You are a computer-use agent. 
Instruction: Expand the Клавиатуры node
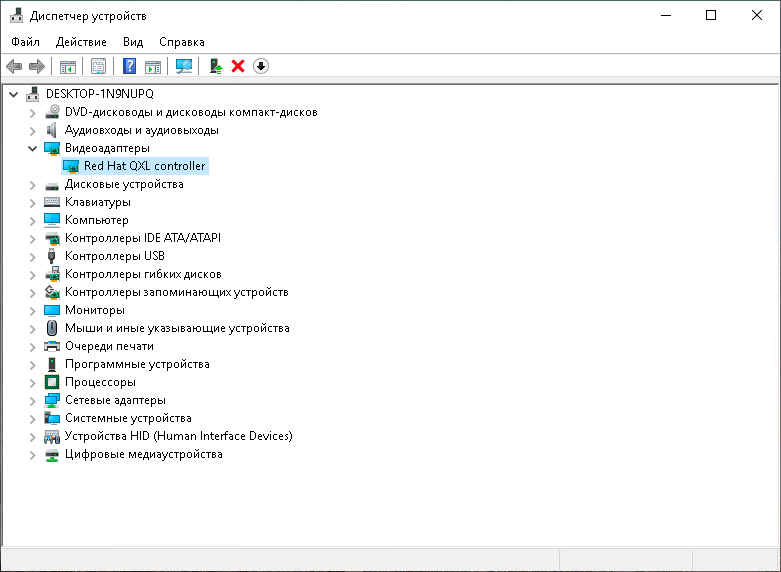pos(32,202)
